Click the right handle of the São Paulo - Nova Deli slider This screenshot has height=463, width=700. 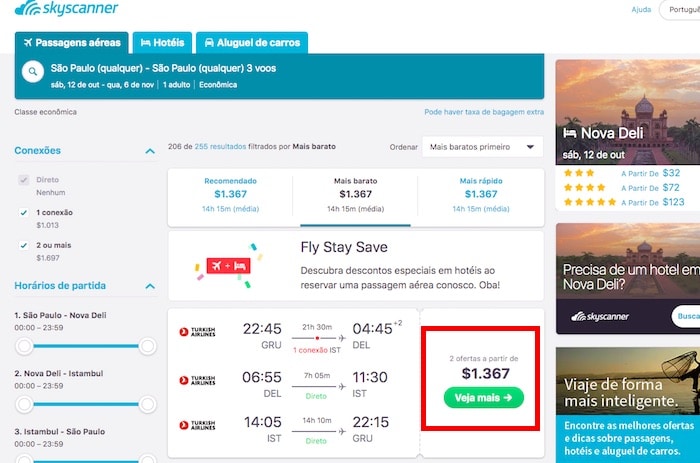pyautogui.click(x=147, y=346)
